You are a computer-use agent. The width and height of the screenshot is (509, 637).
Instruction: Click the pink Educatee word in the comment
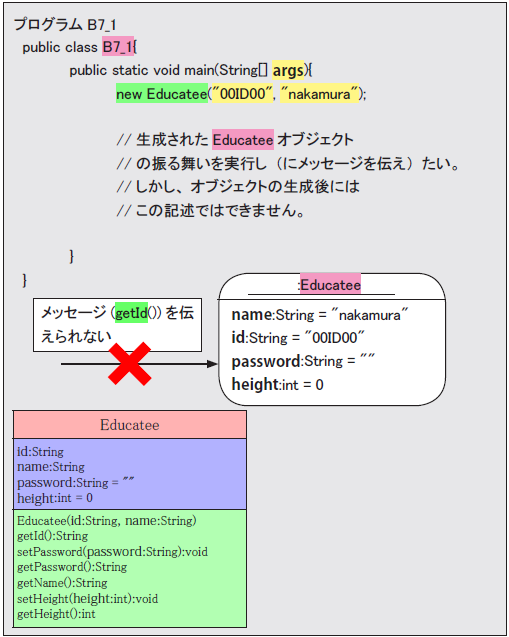point(243,140)
